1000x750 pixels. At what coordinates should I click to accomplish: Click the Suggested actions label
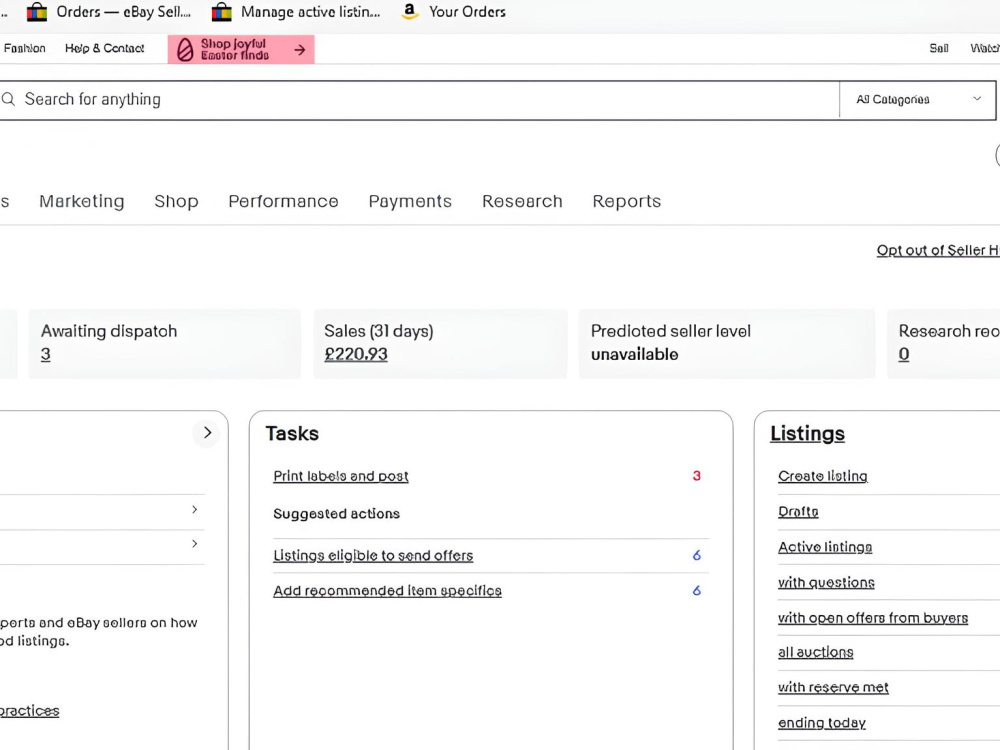coord(336,513)
